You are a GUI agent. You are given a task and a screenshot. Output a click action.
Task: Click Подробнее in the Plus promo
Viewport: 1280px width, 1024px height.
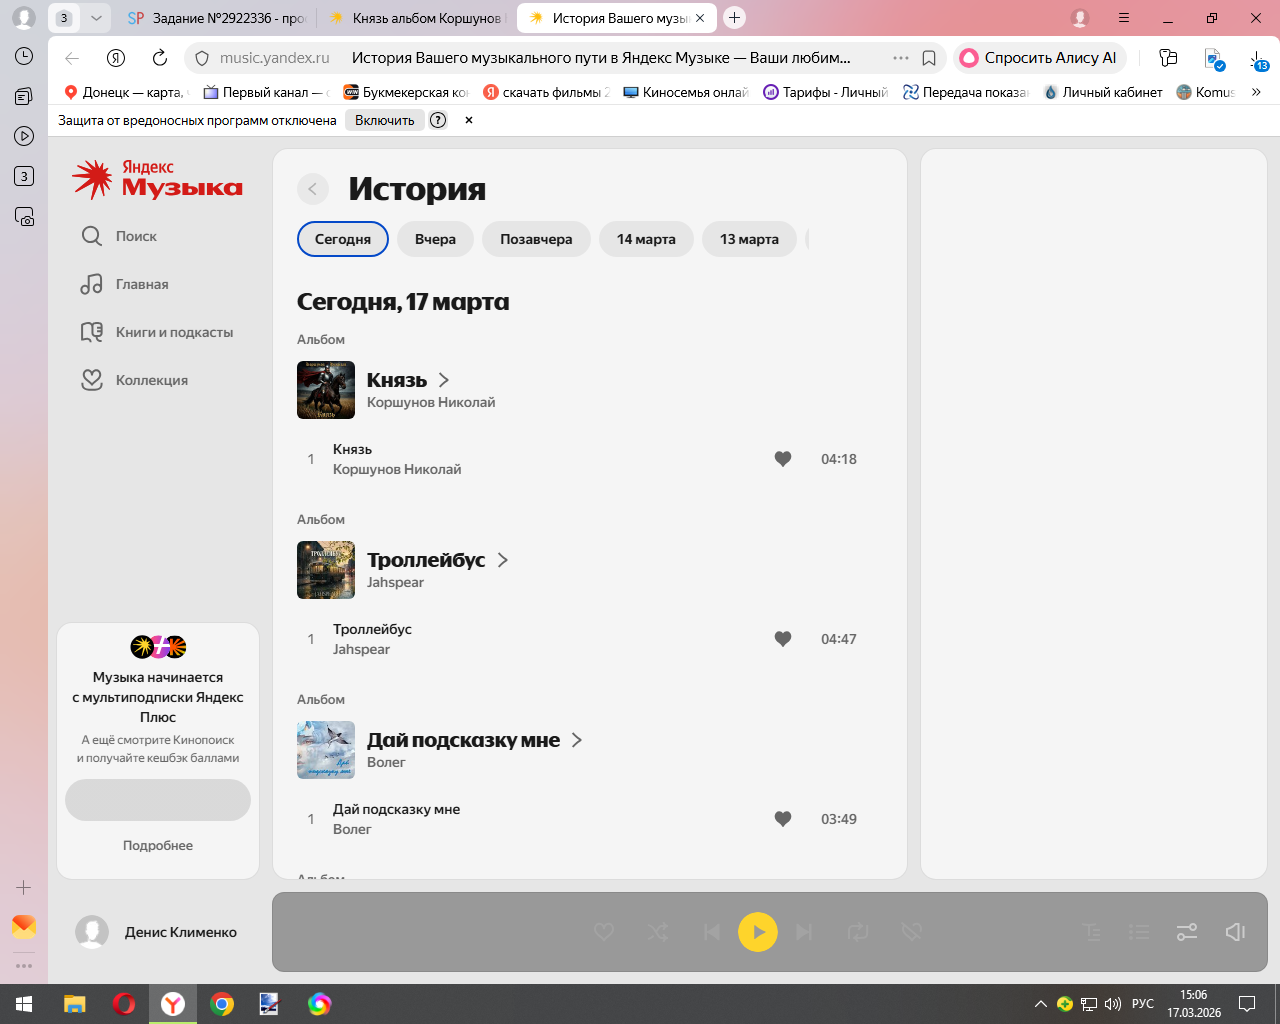(158, 845)
